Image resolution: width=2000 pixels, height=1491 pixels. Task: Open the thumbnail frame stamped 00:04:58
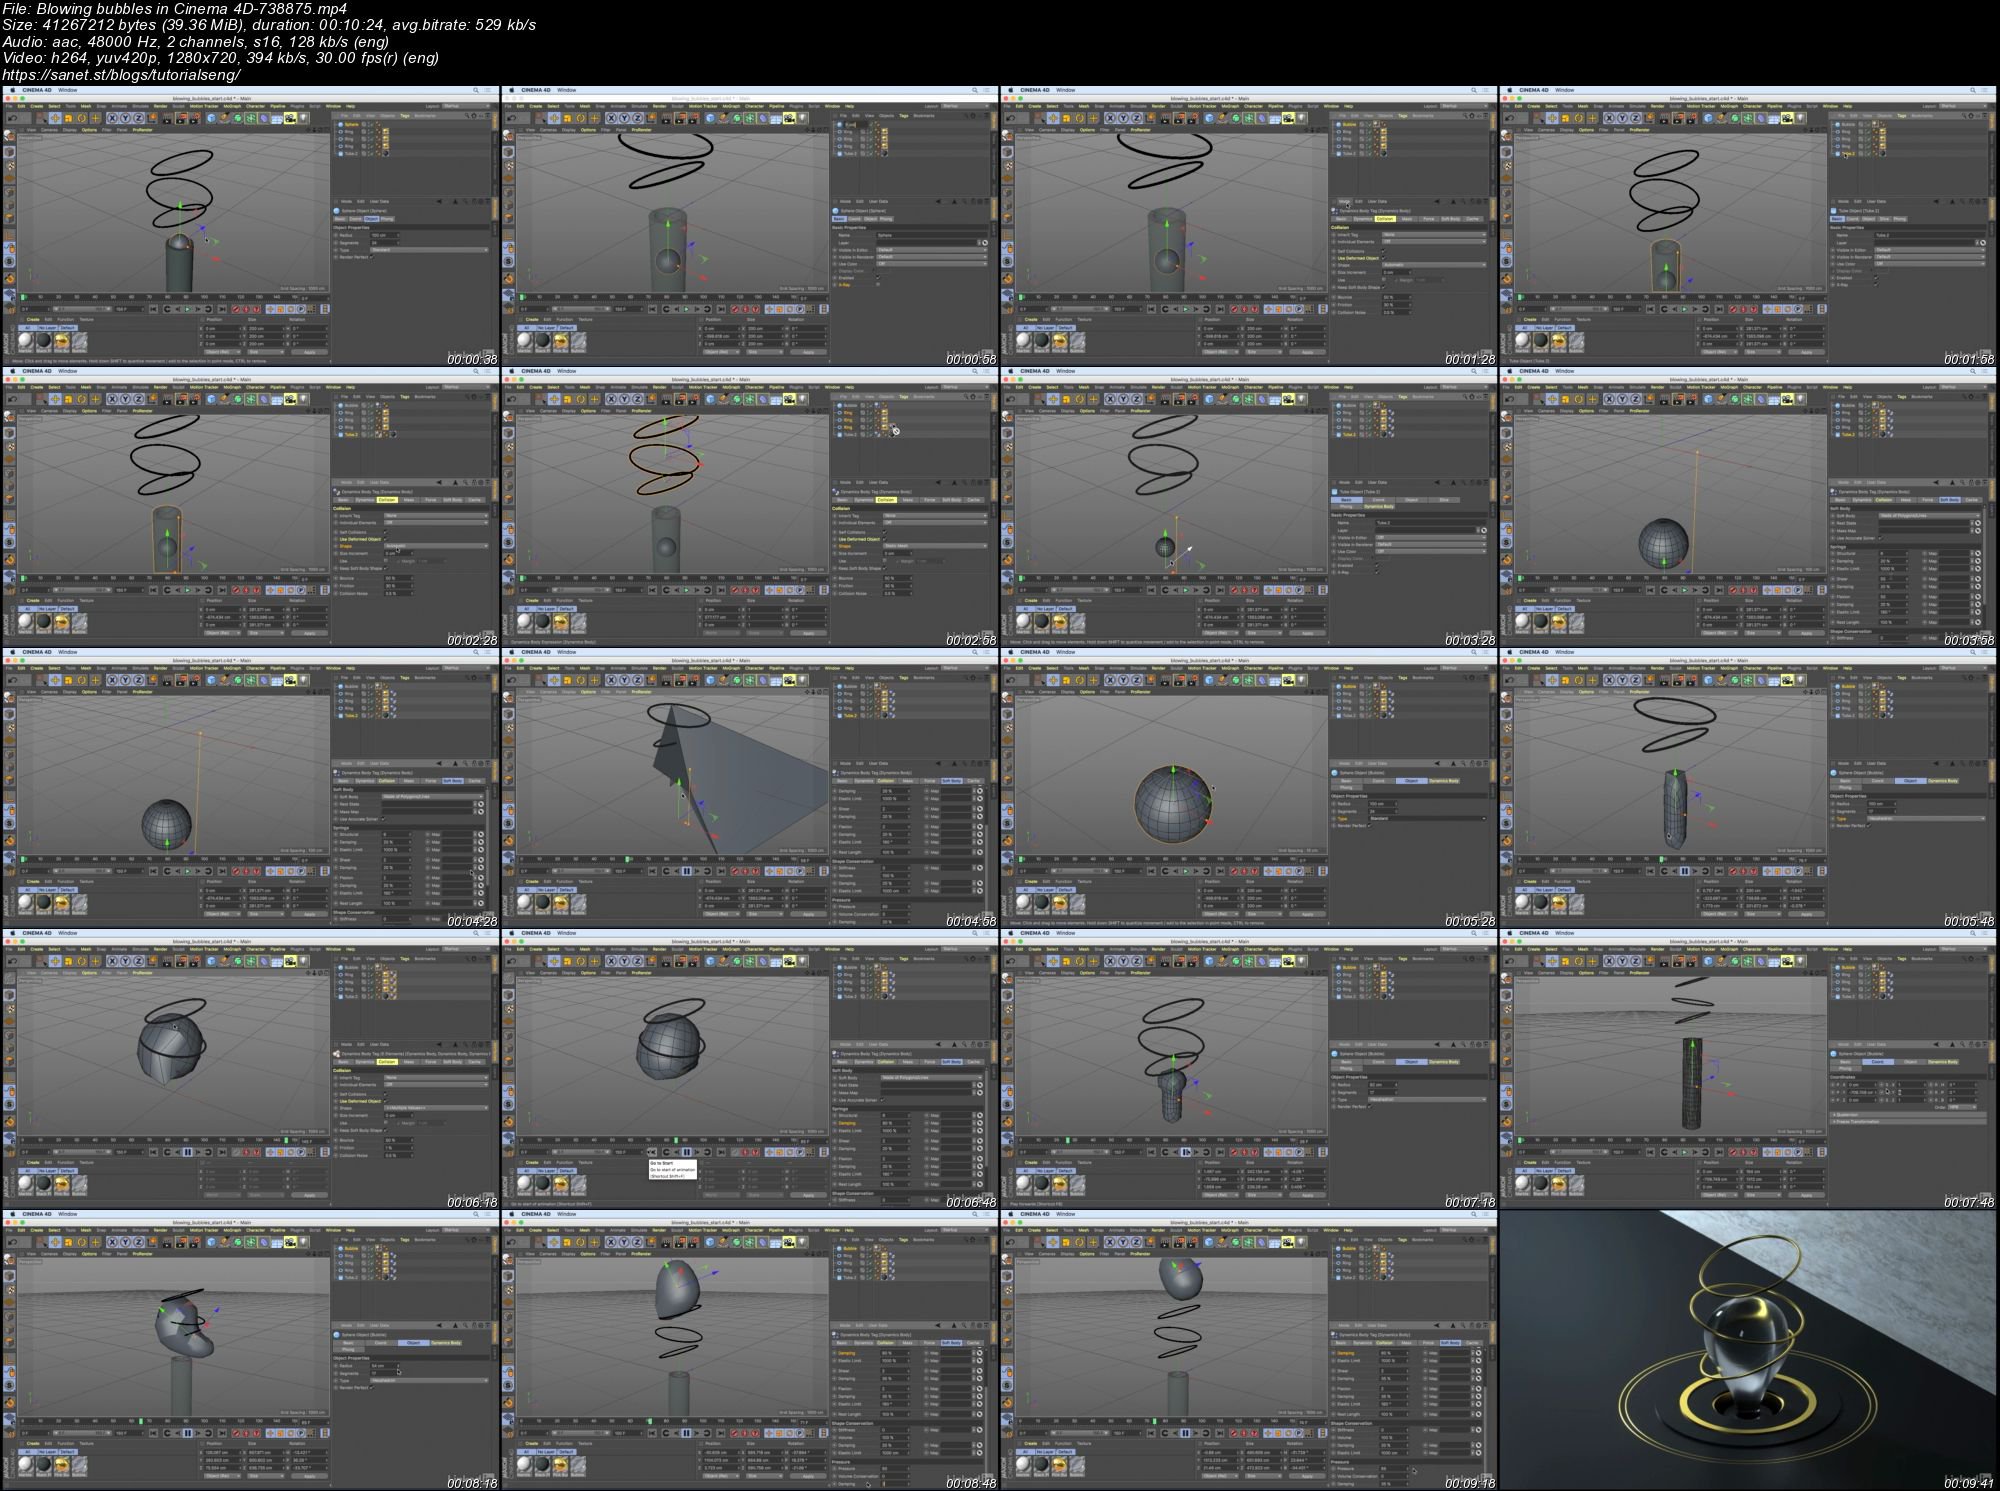[750, 788]
